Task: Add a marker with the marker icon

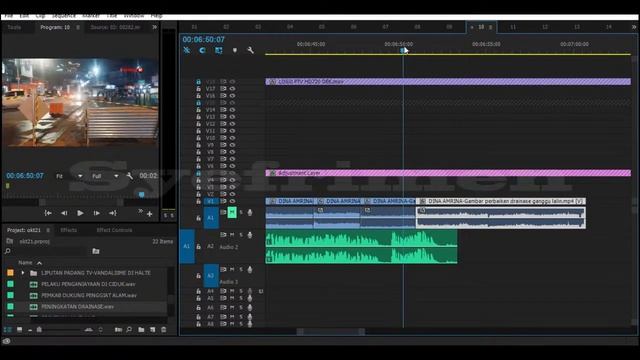Action: (235, 50)
